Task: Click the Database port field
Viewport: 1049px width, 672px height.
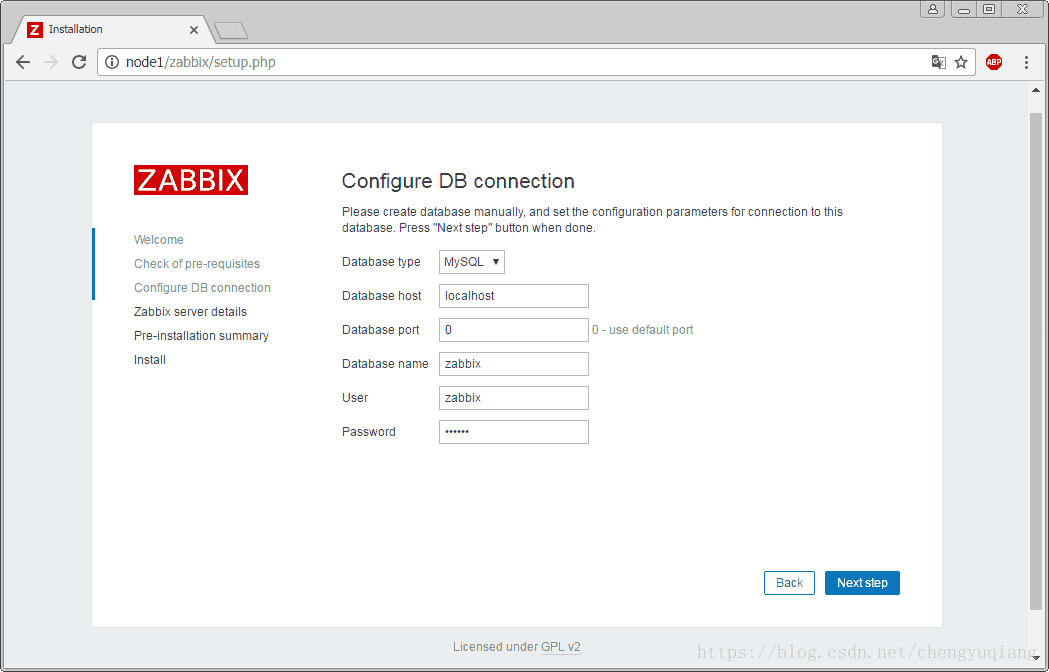Action: pyautogui.click(x=514, y=330)
